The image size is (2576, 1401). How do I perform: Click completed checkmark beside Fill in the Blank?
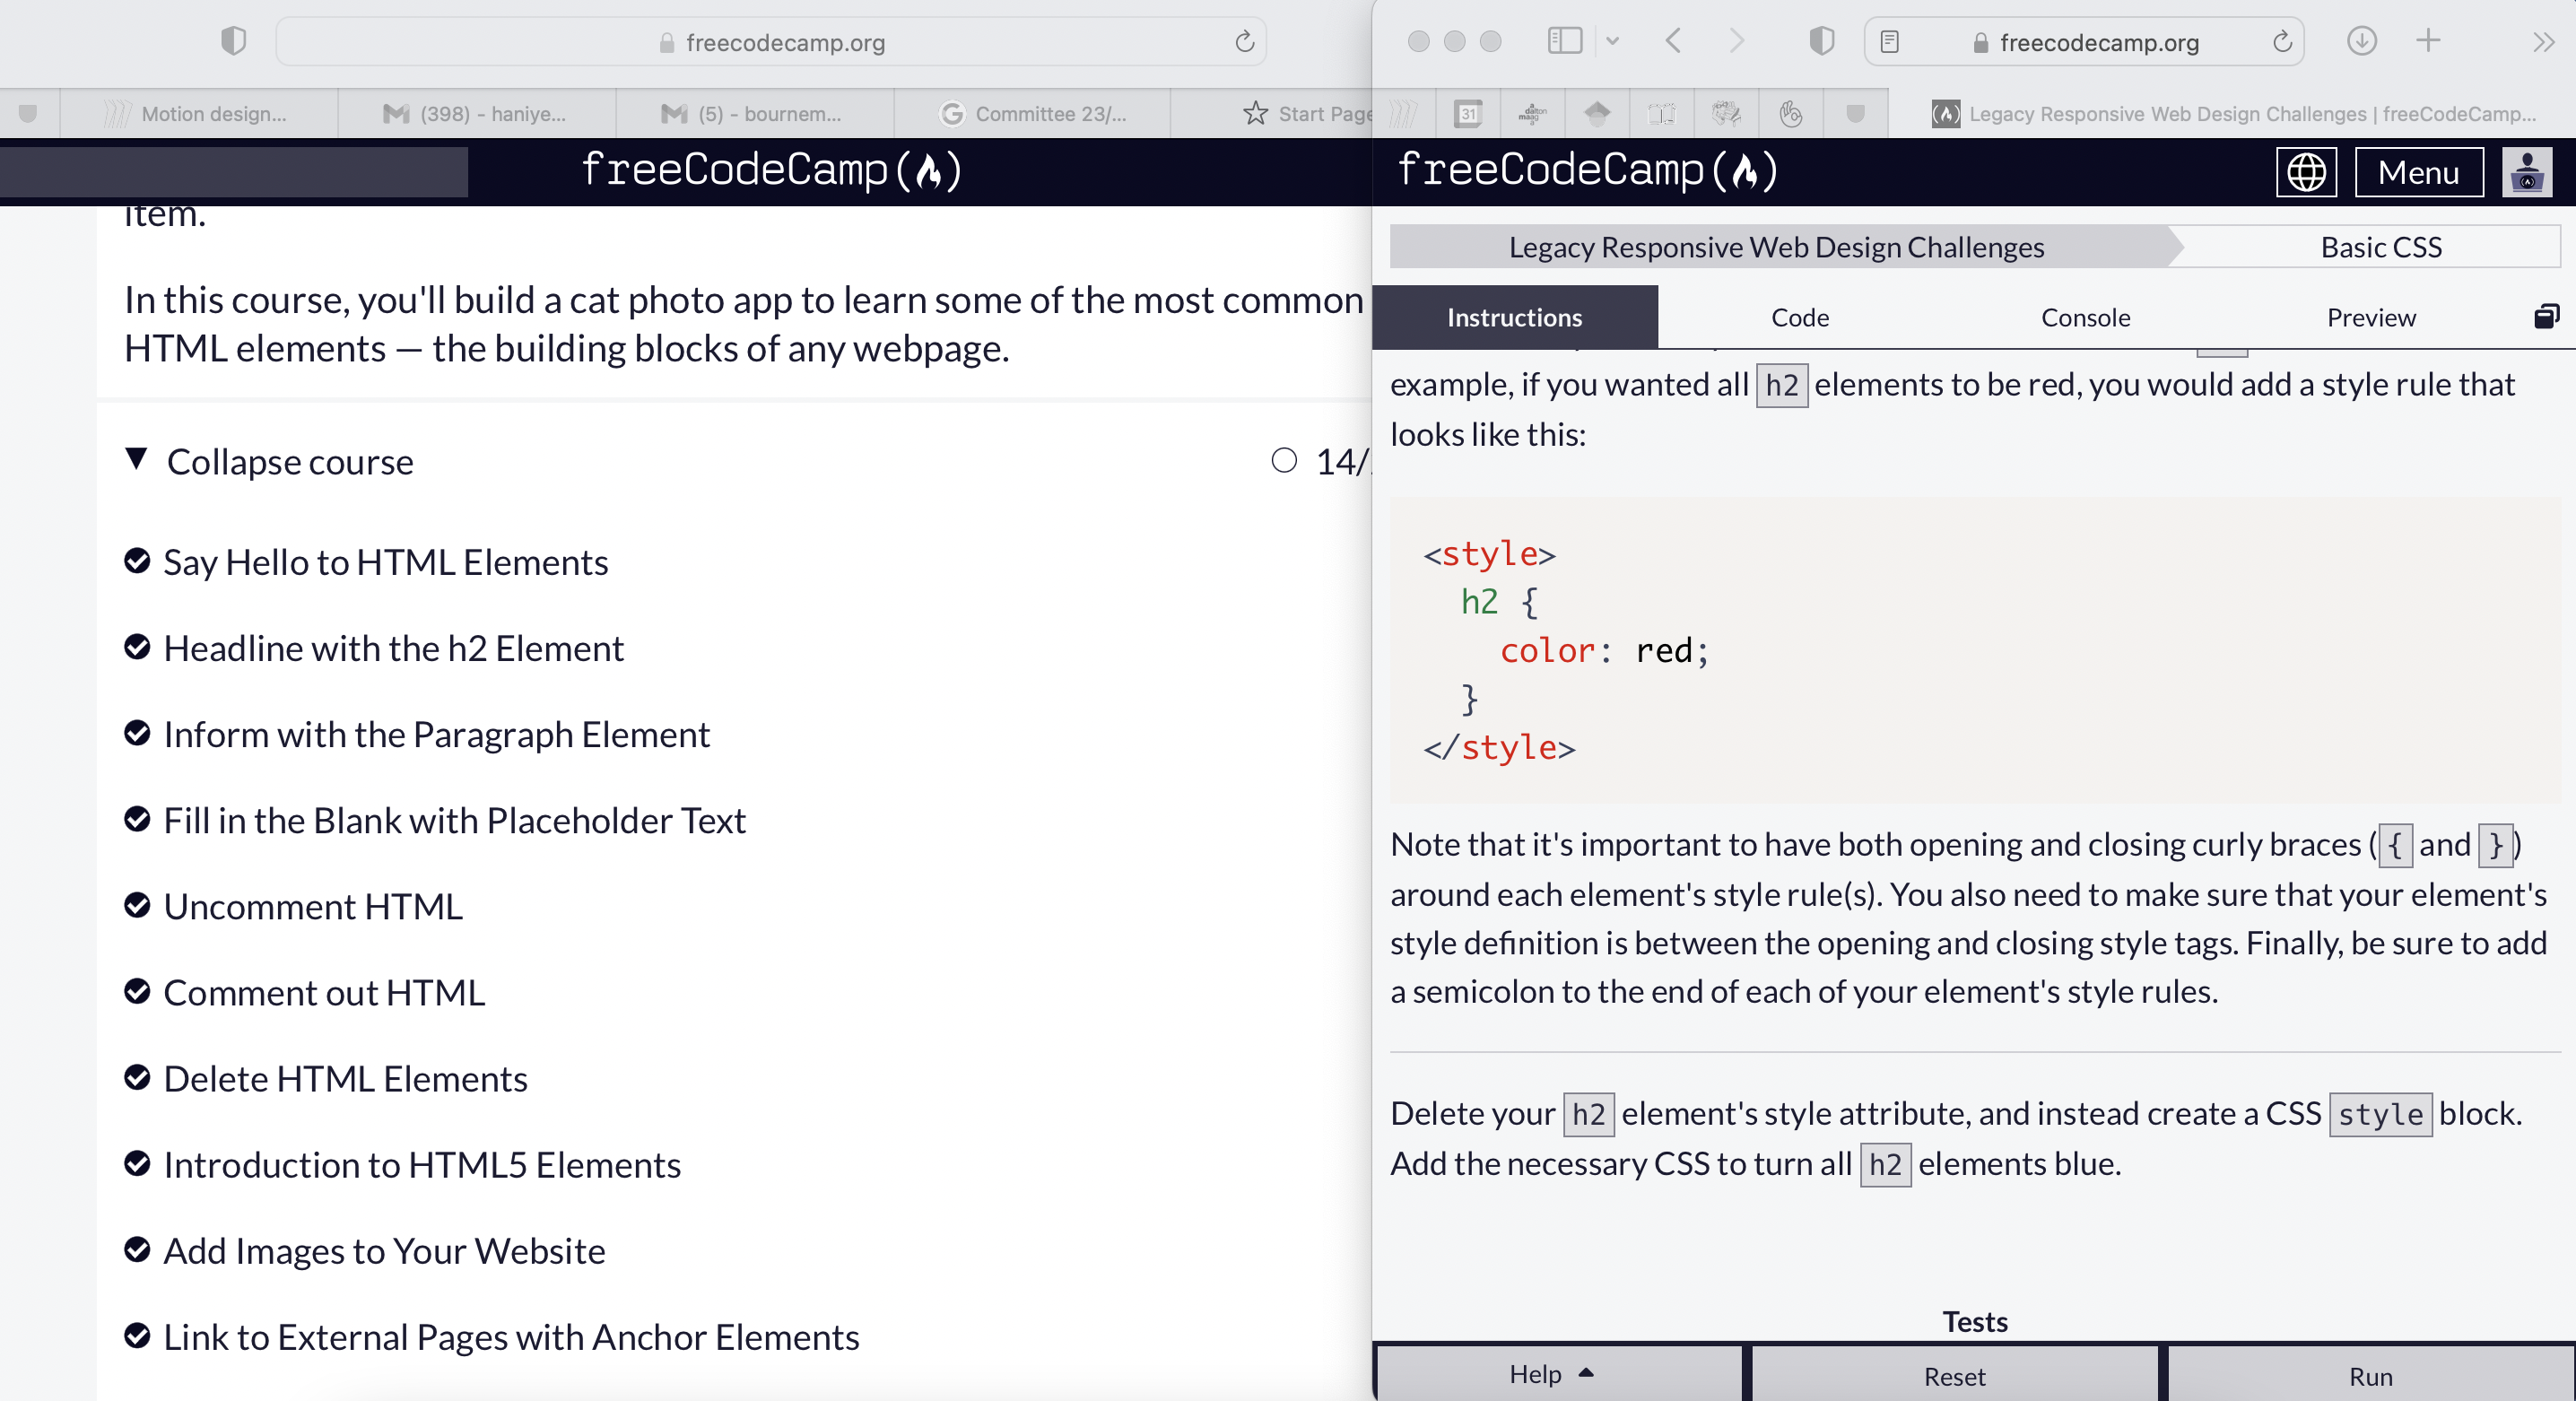(137, 819)
